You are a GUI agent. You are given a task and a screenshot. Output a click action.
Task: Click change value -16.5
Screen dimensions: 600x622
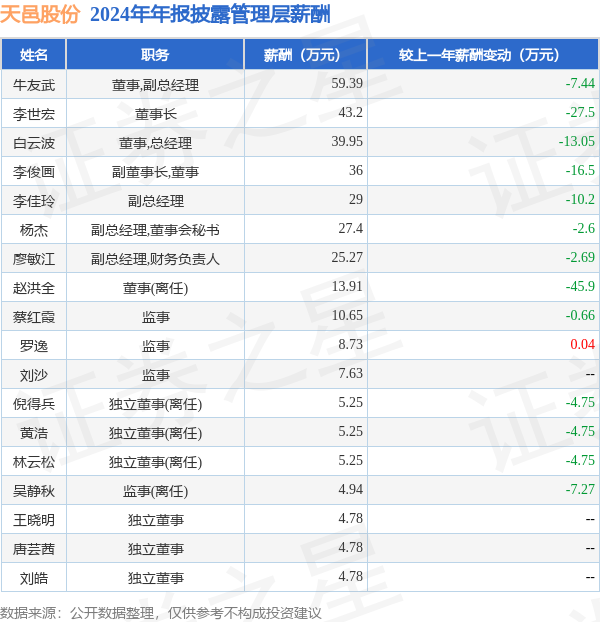(580, 170)
